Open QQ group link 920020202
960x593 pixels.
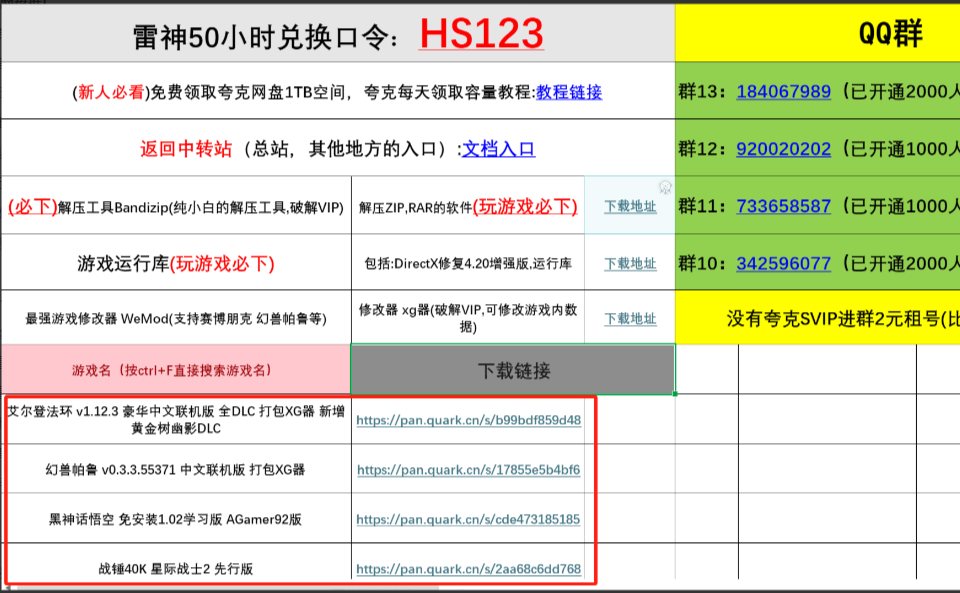point(783,149)
